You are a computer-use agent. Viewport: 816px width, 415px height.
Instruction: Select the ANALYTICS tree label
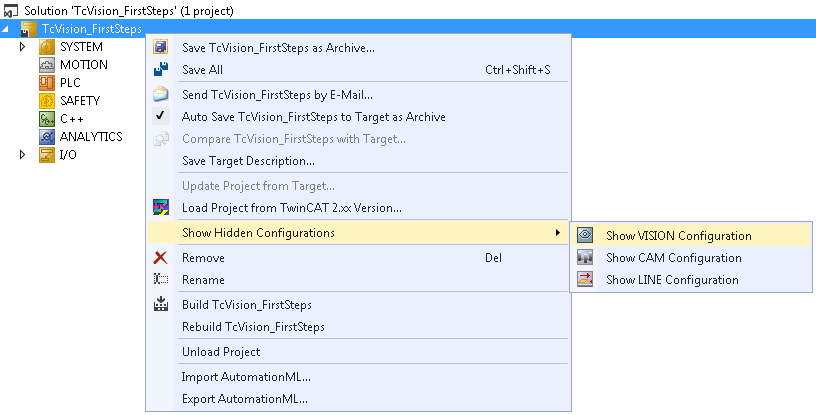coord(91,137)
